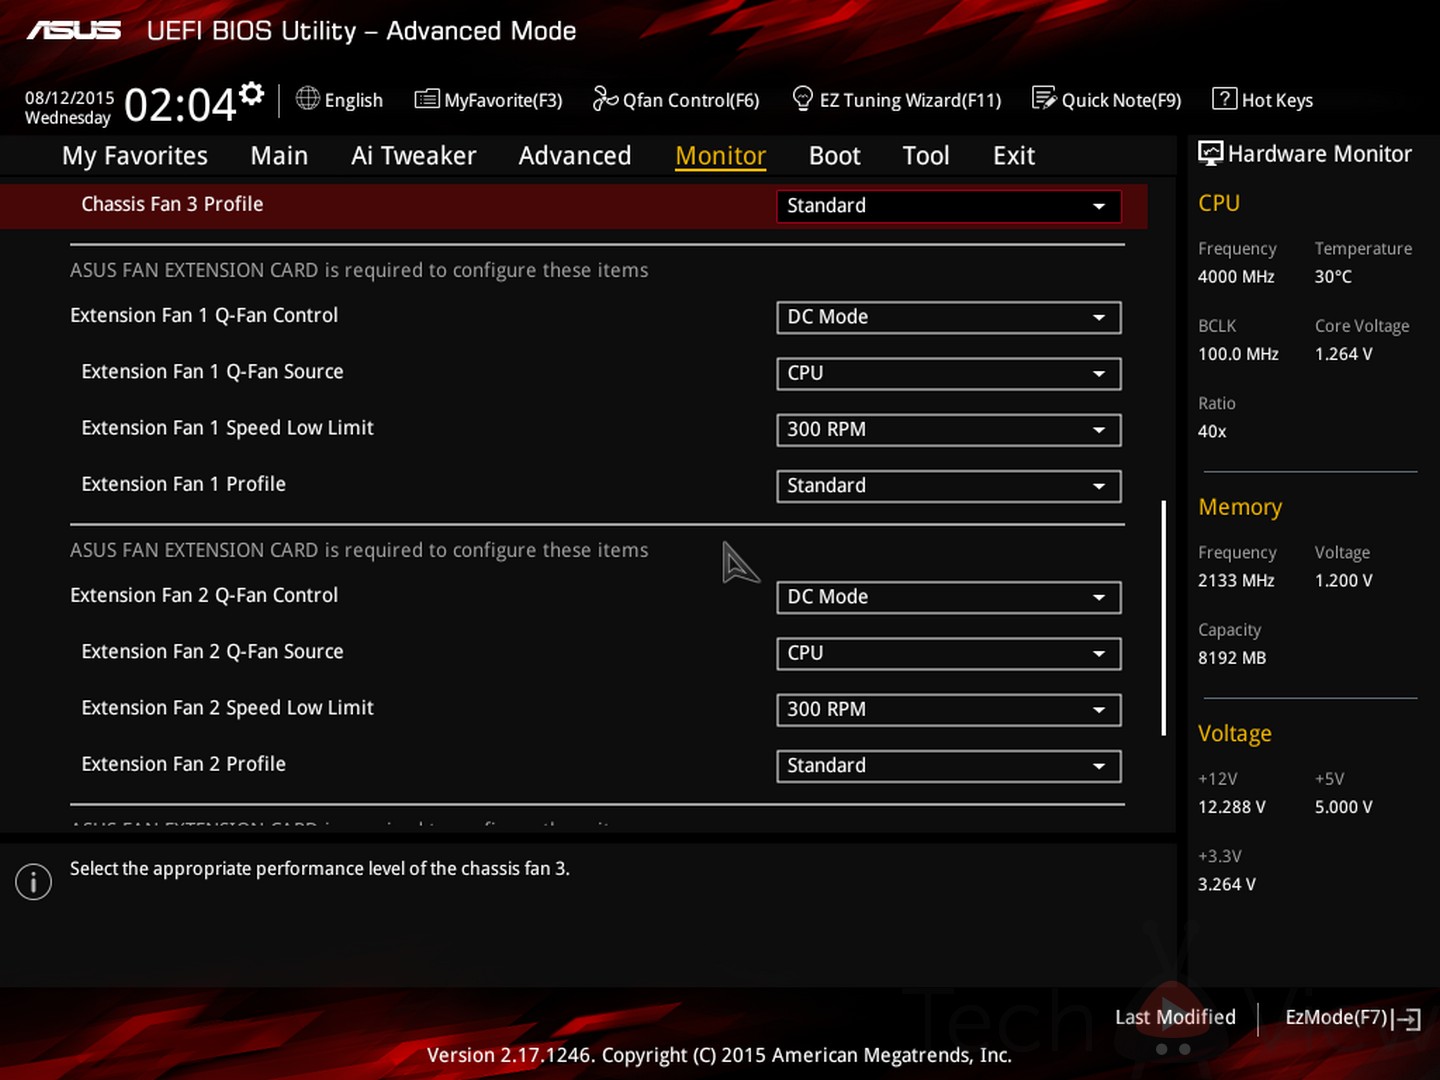Show the Hot Keys list
1440x1080 pixels.
1263,99
